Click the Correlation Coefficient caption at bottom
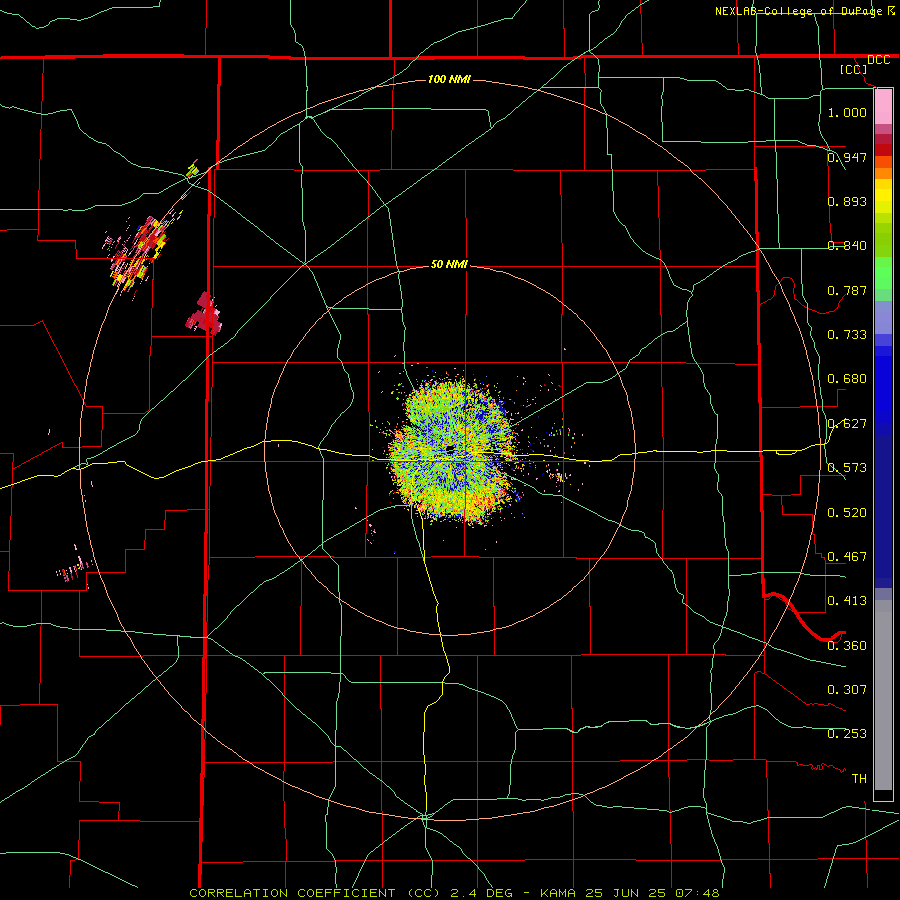 454,893
